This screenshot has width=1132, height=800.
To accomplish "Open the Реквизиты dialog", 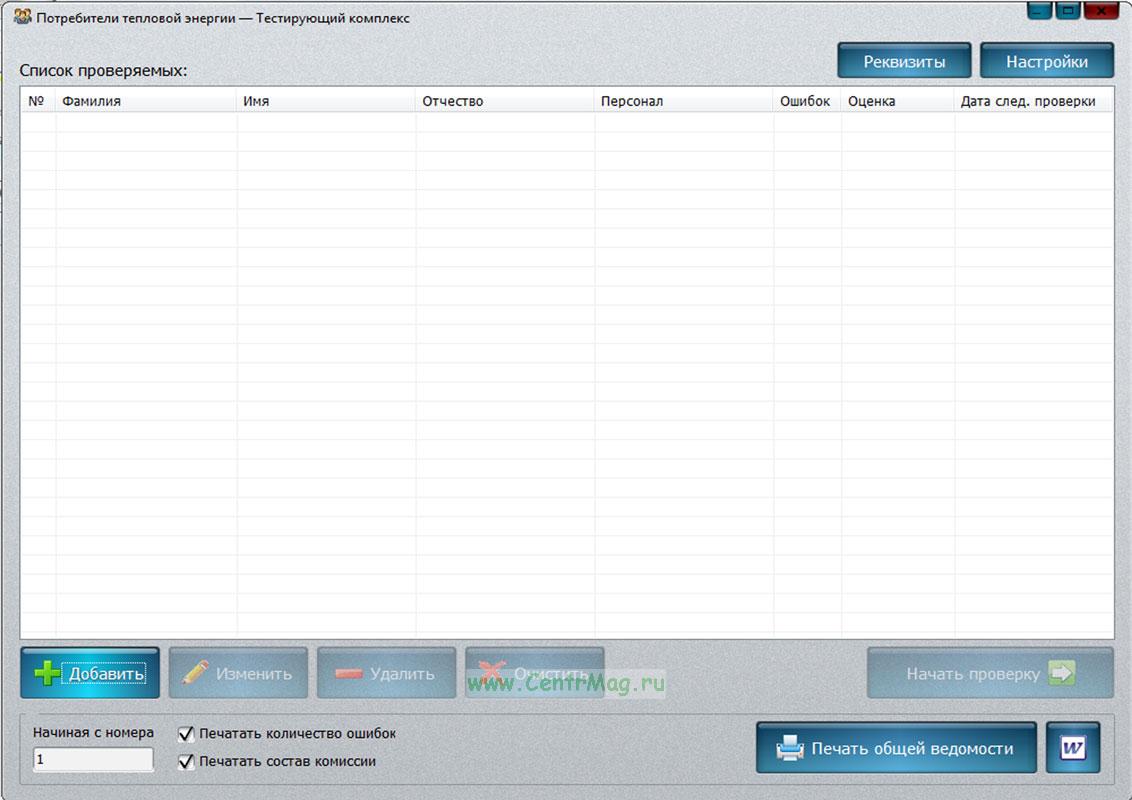I will click(x=904, y=61).
